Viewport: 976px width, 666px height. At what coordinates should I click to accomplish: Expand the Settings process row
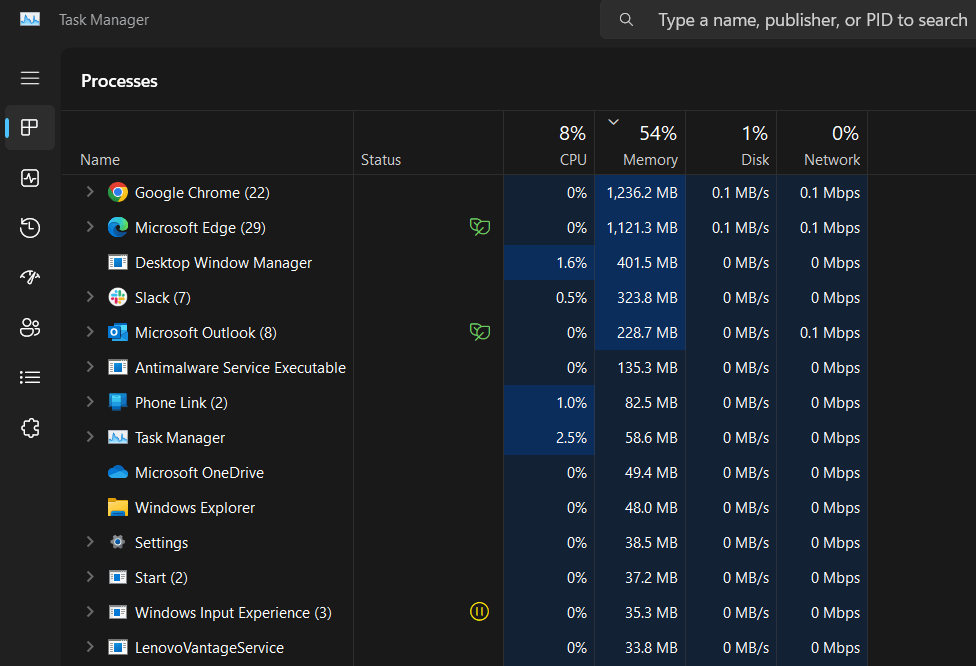[x=90, y=542]
